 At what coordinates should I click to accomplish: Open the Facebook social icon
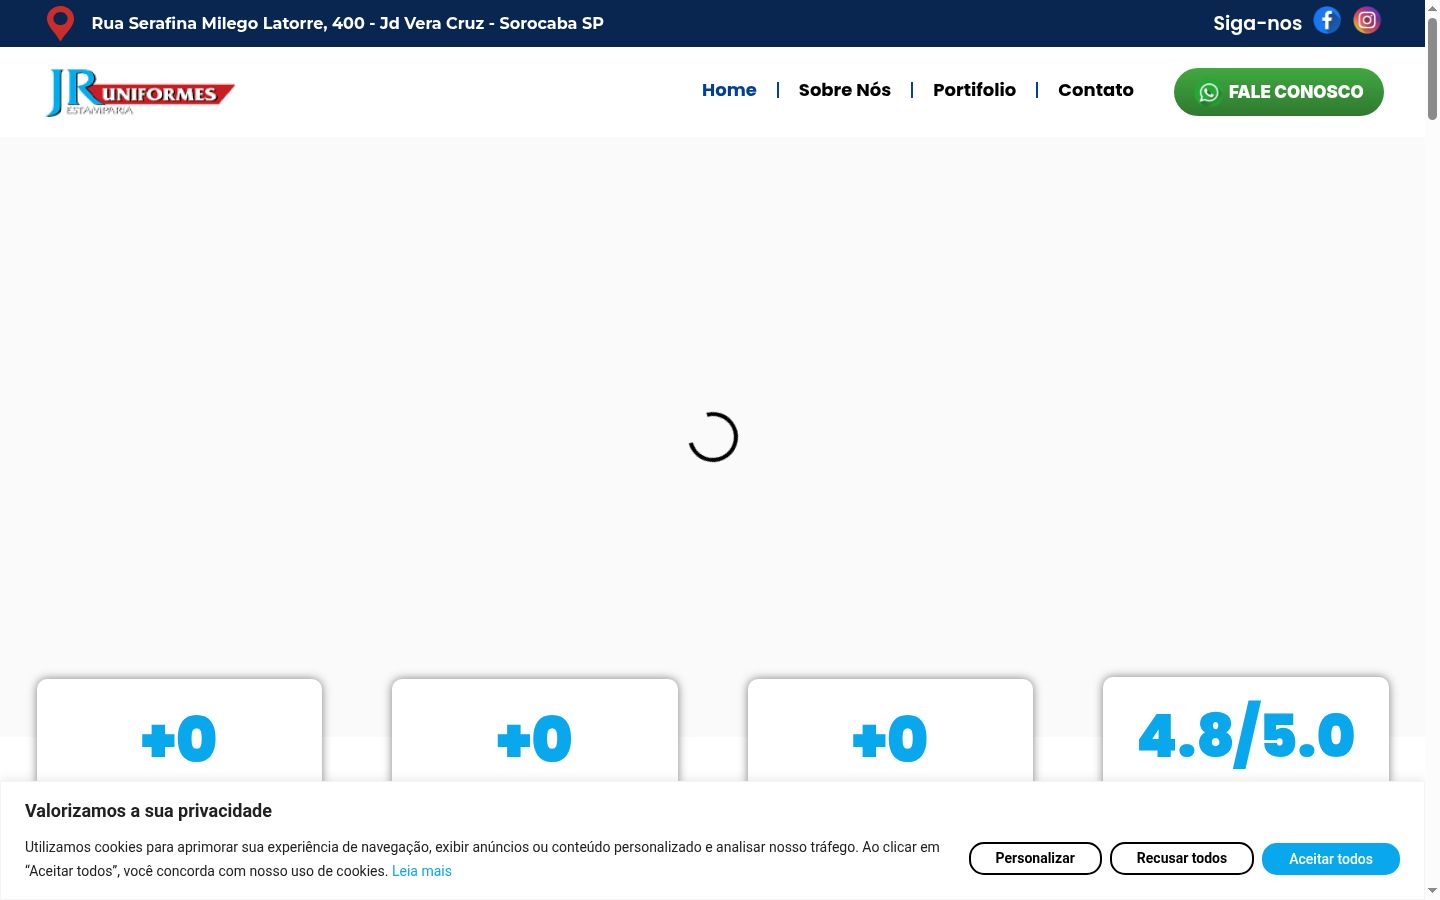click(x=1327, y=20)
